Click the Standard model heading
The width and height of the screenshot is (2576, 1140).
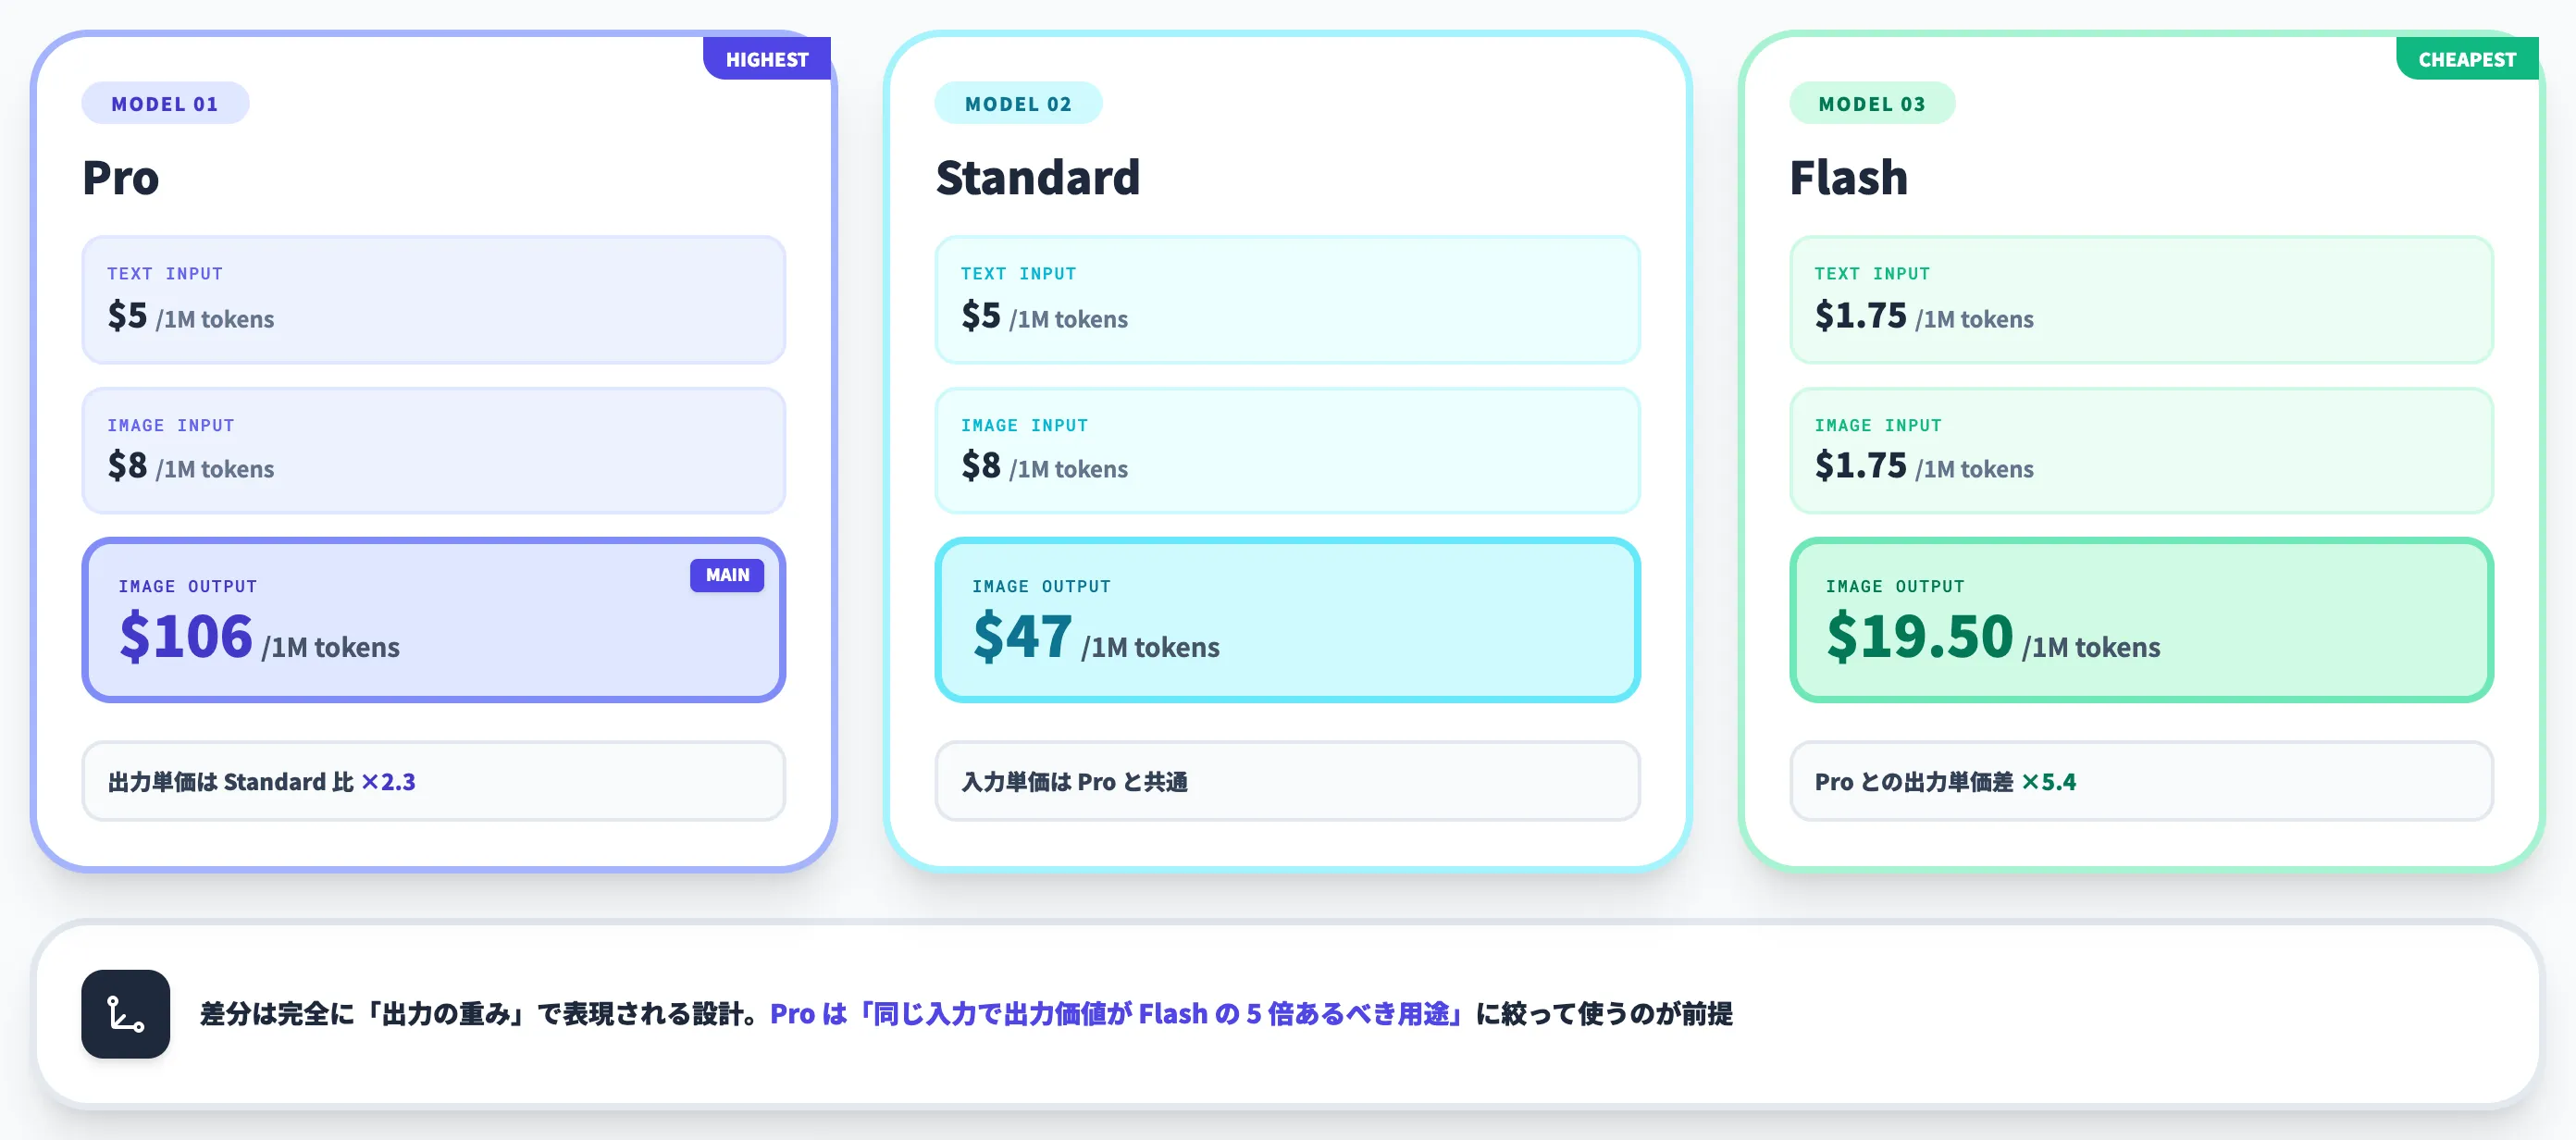click(1038, 178)
